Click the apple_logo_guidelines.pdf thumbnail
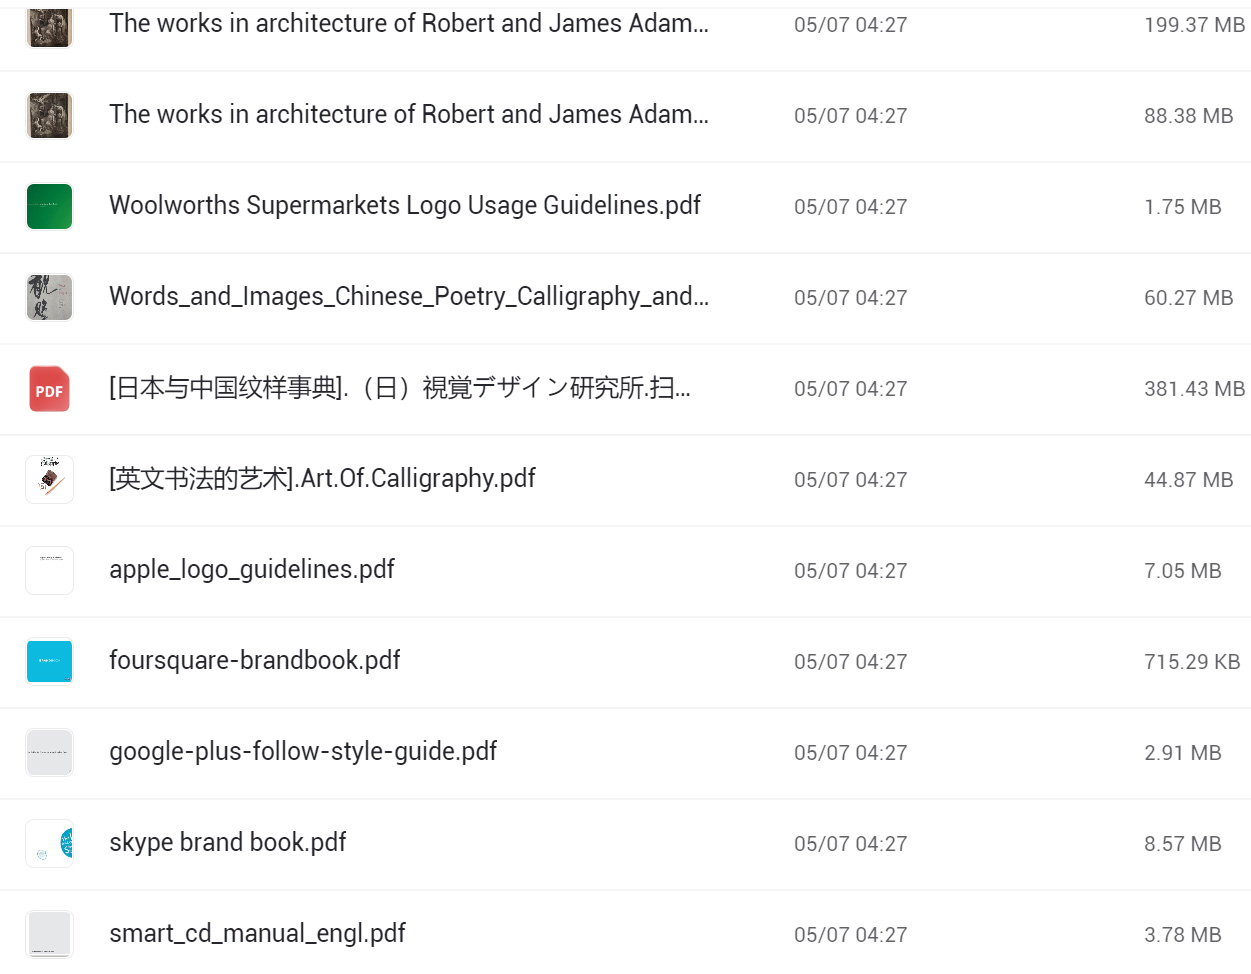 (x=49, y=571)
